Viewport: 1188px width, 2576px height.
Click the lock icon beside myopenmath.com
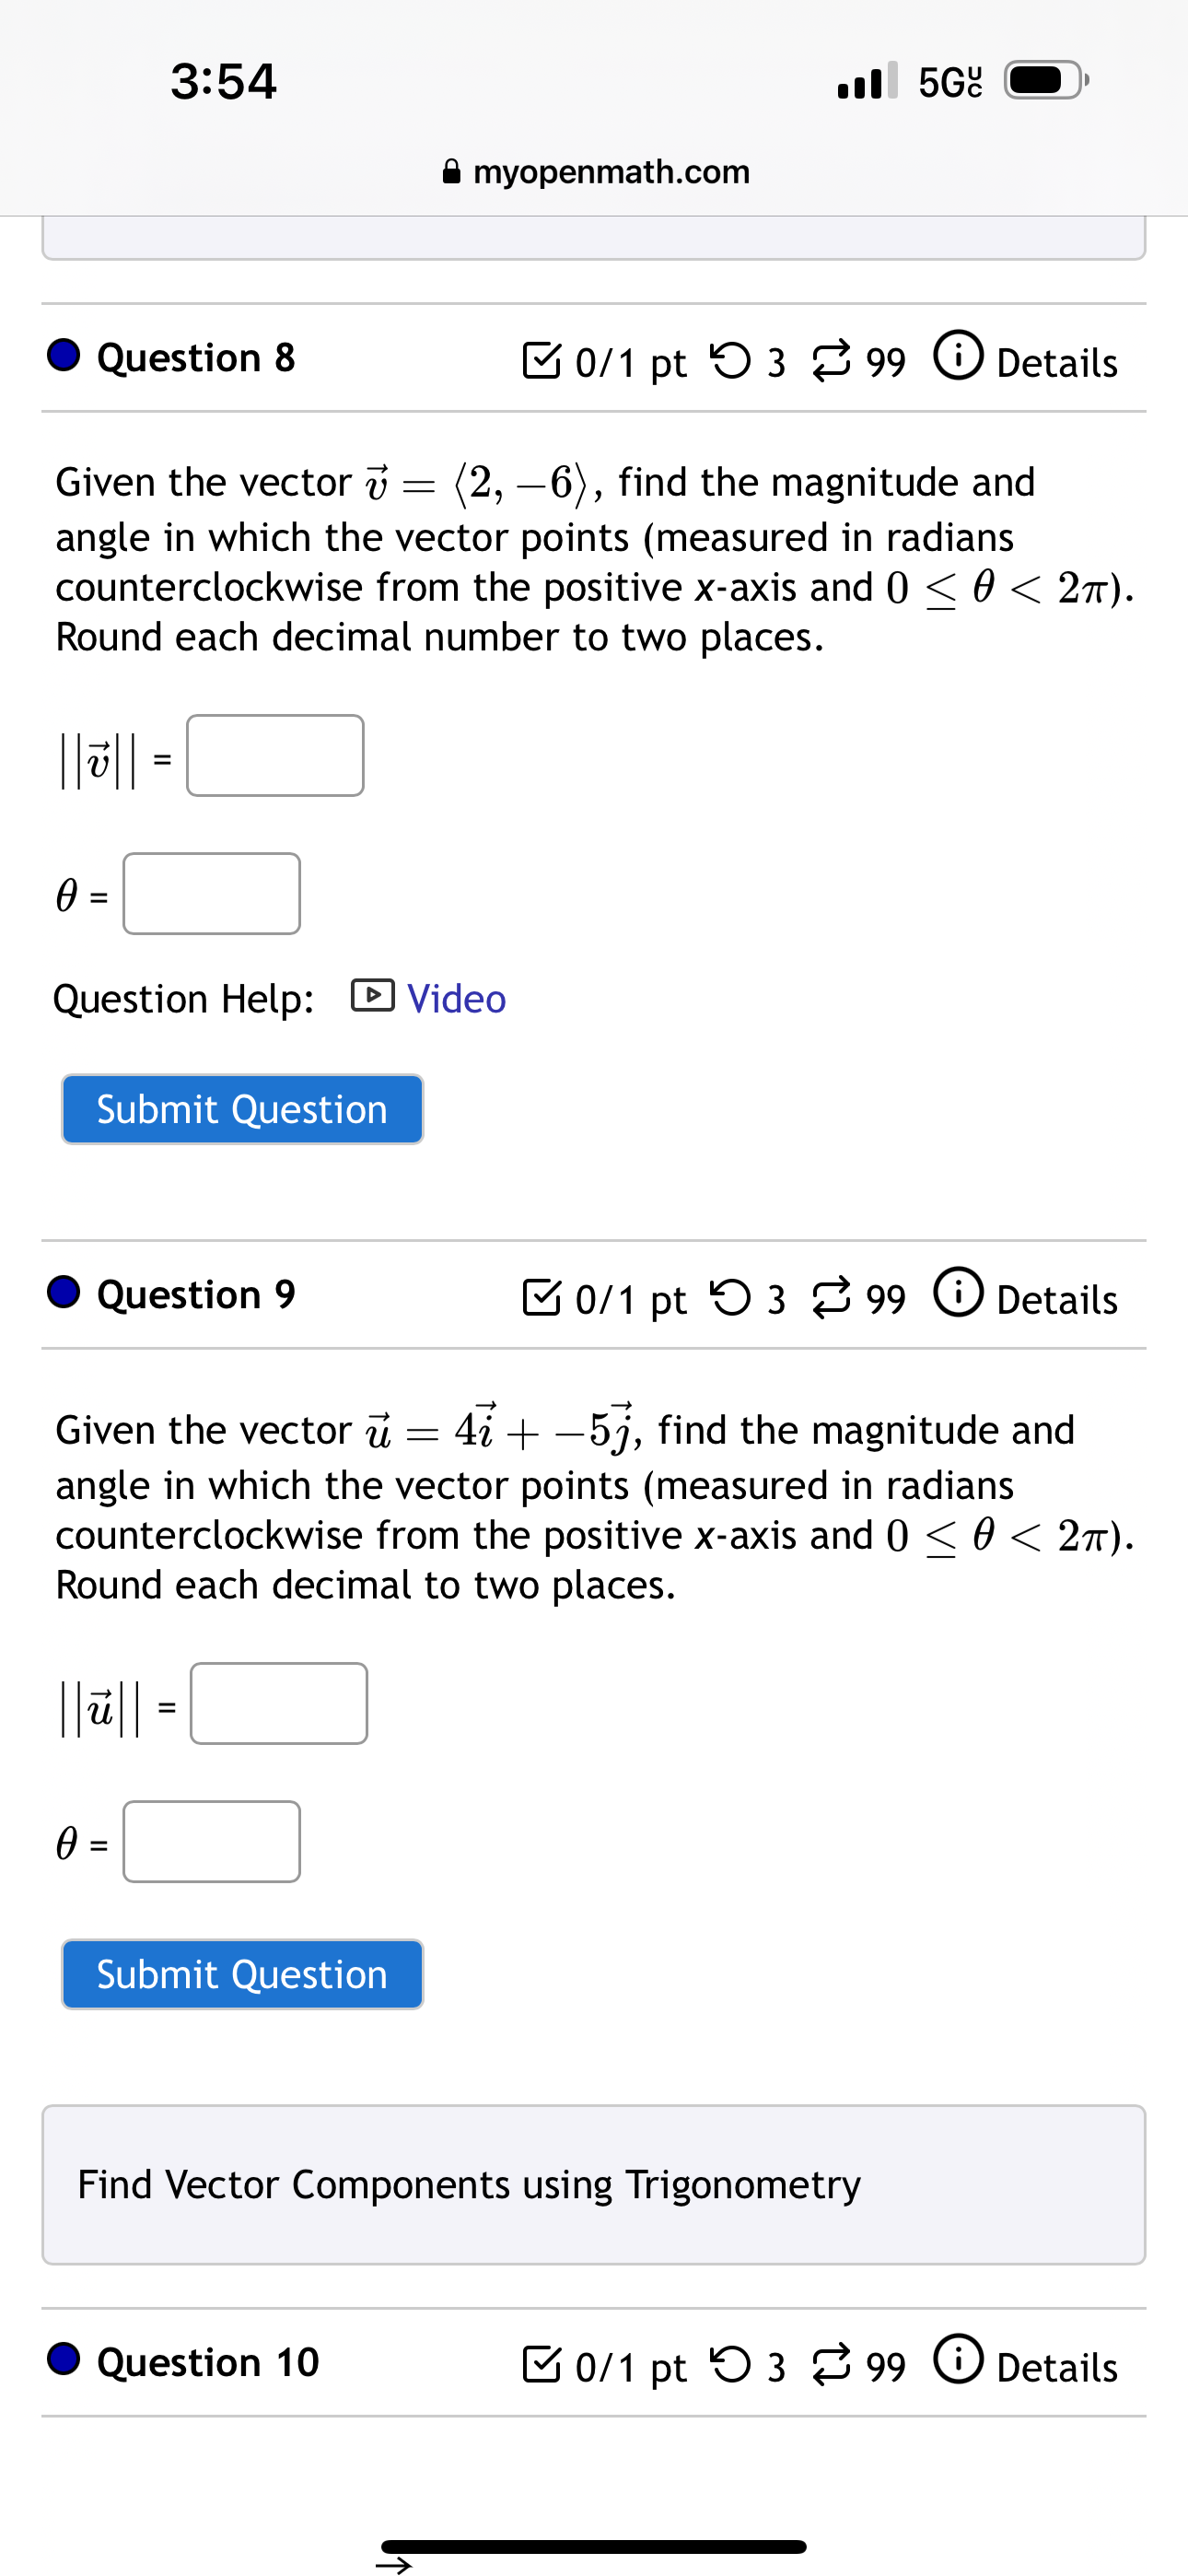tap(452, 171)
